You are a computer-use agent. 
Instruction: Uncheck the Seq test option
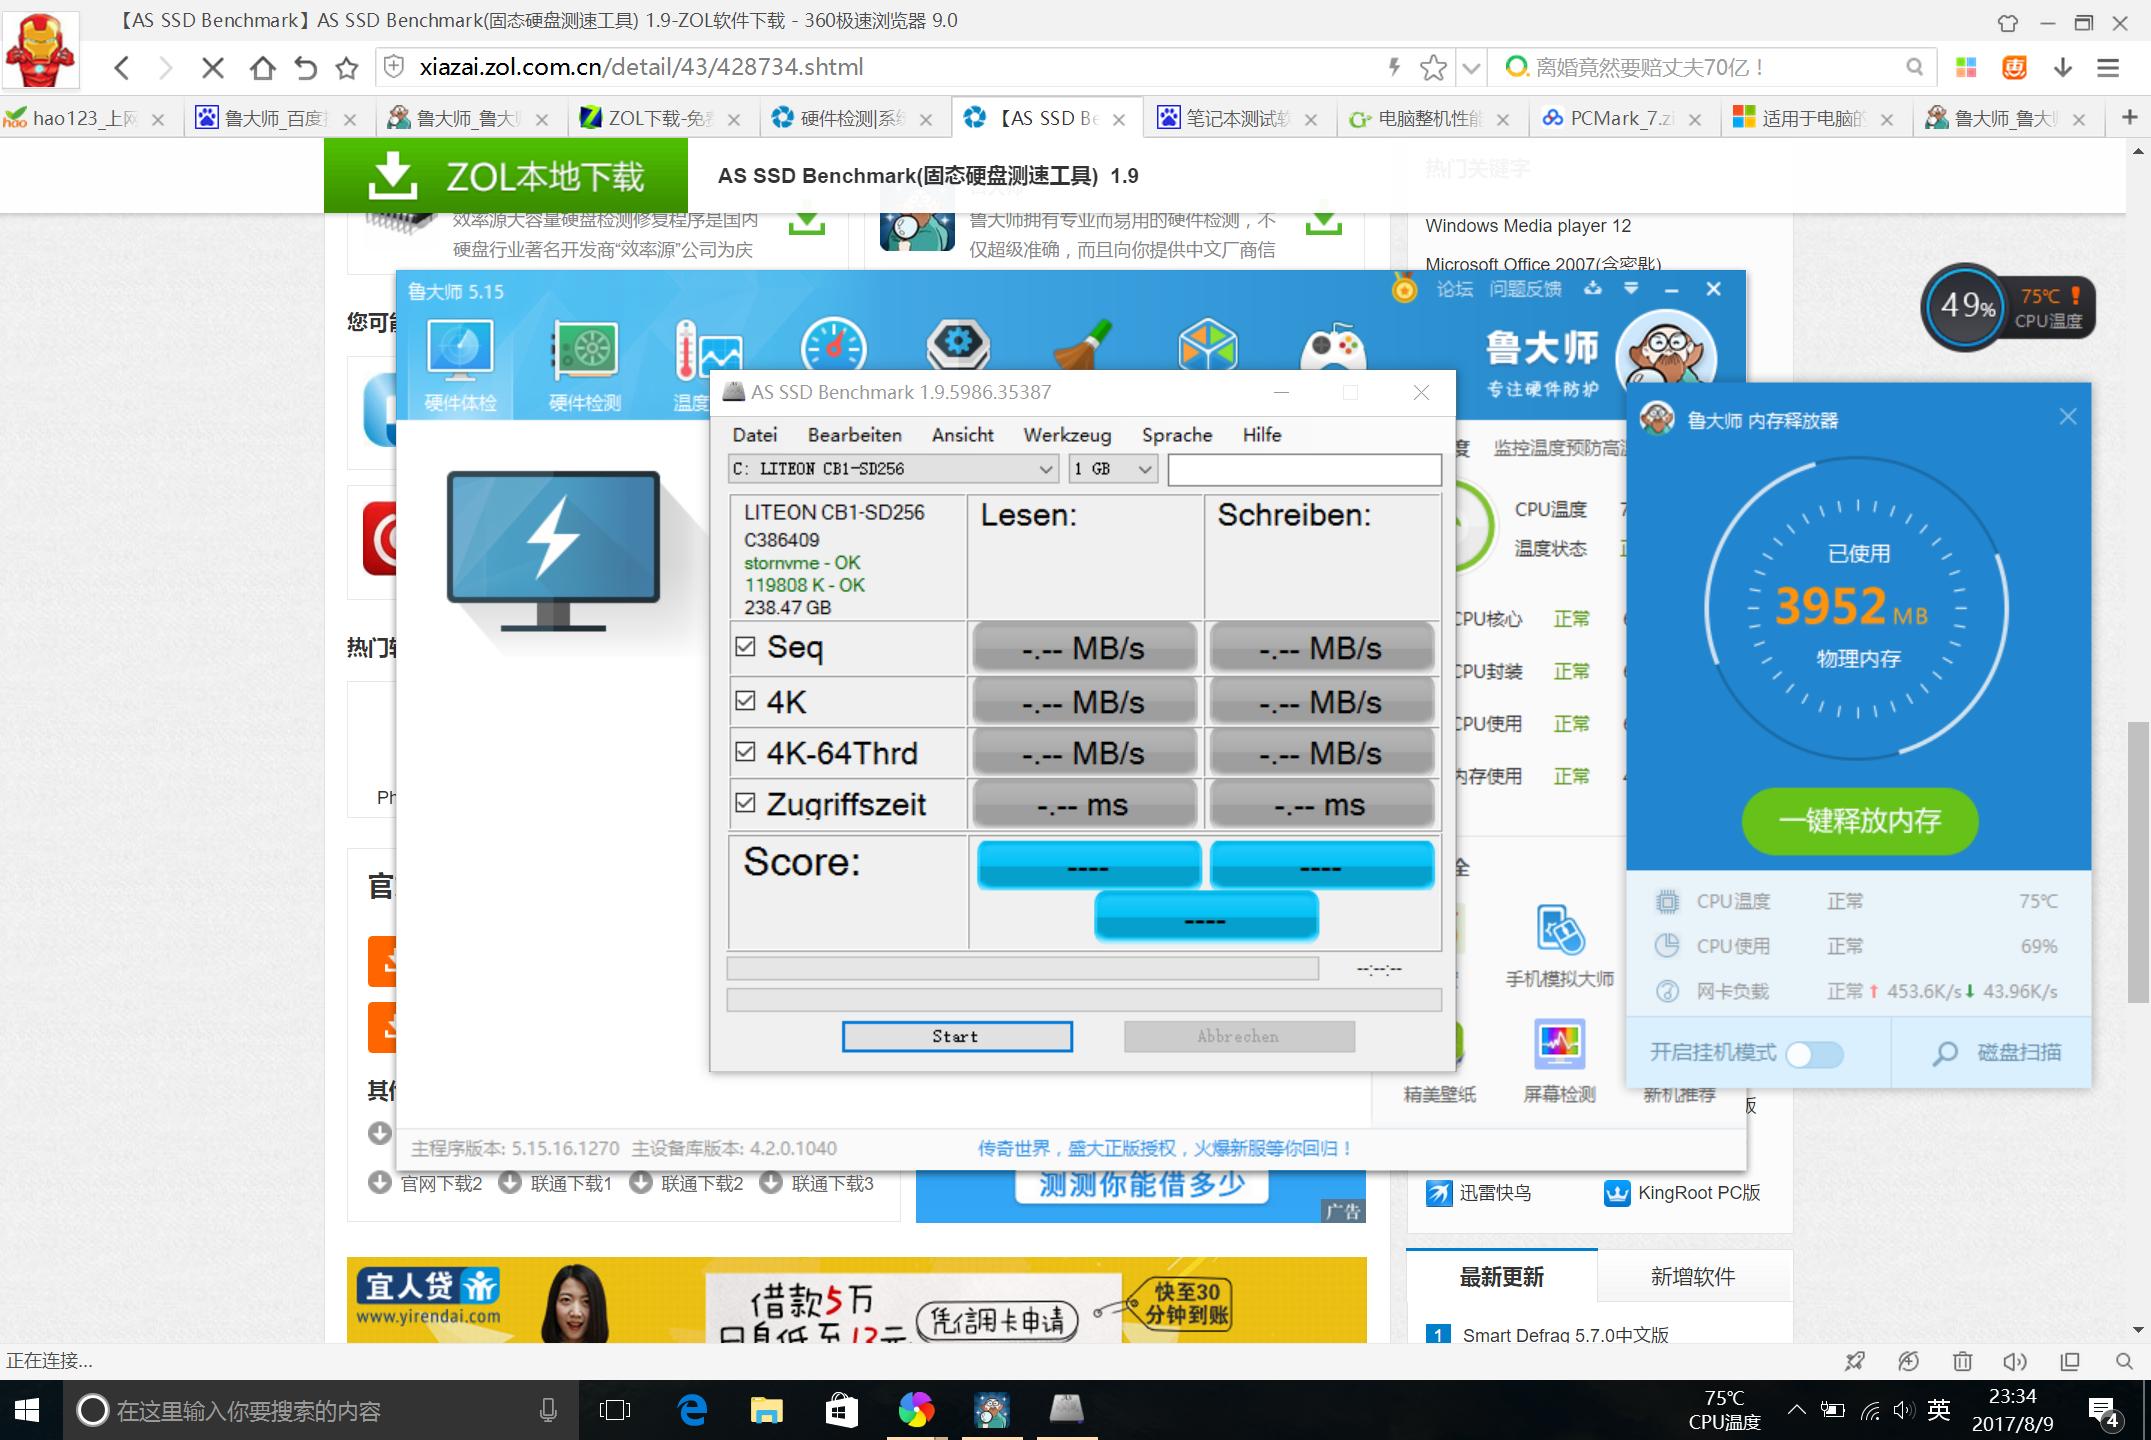[744, 648]
